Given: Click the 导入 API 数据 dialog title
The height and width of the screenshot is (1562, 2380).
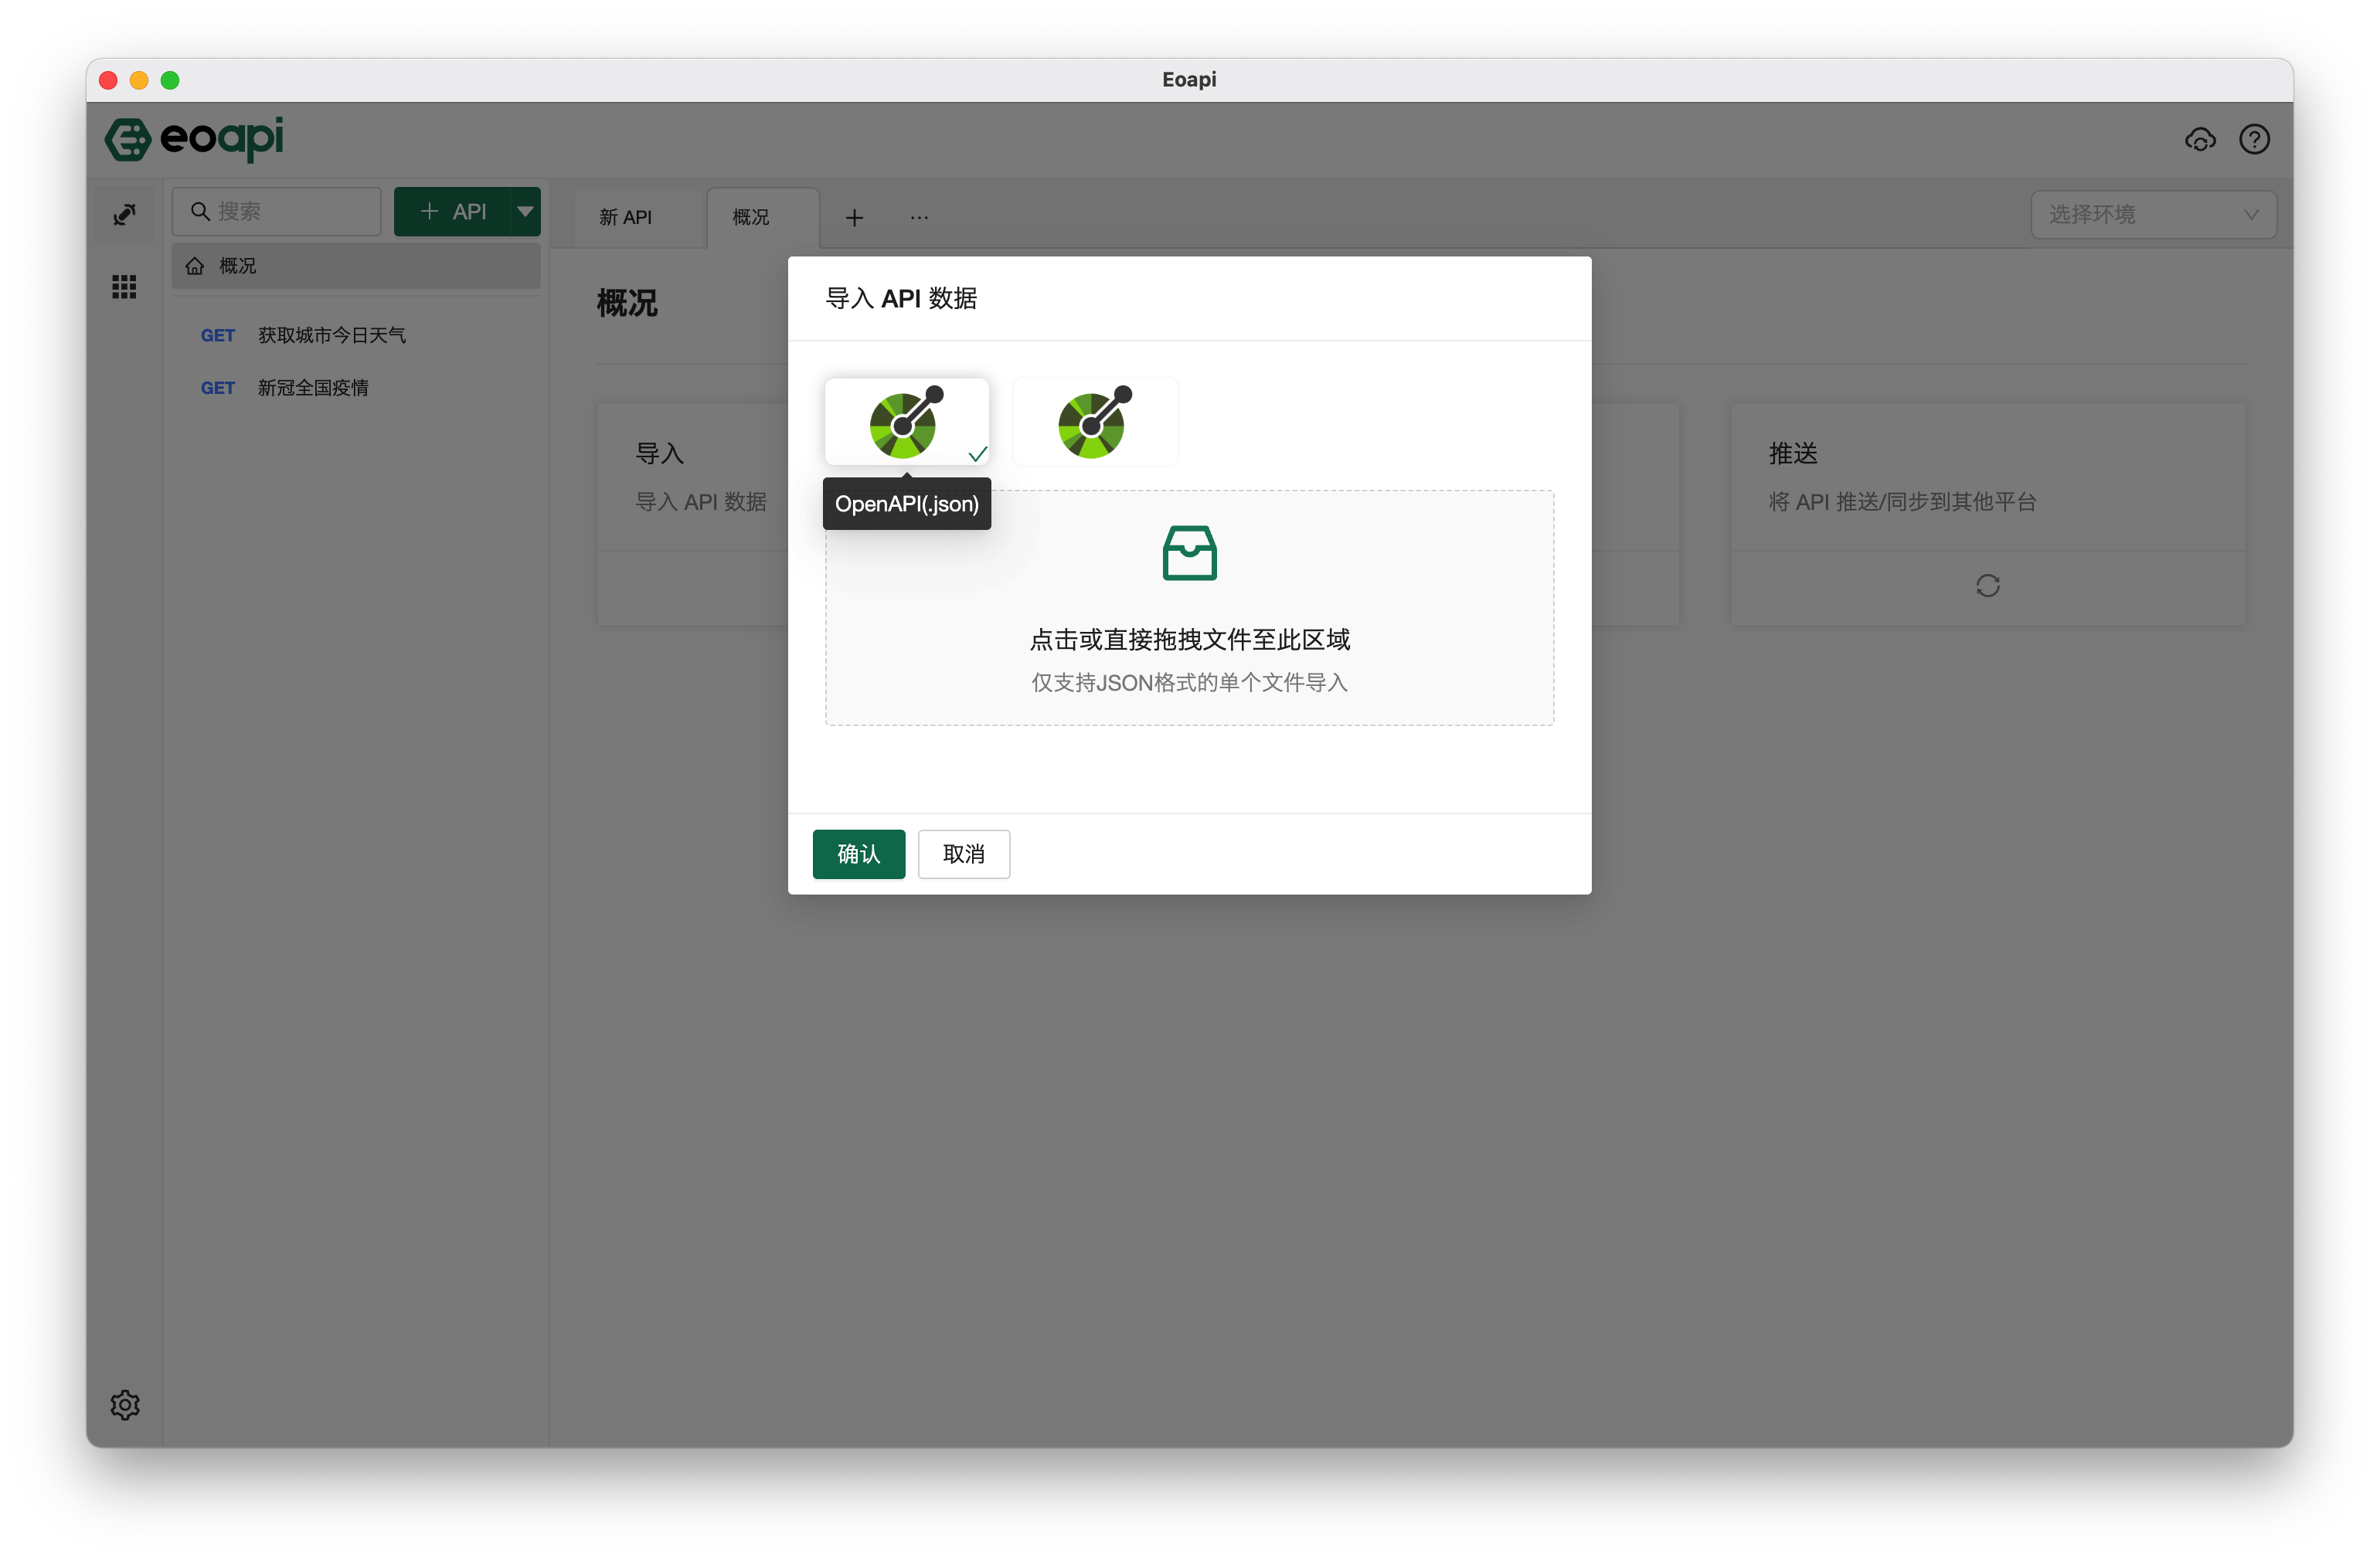Looking at the screenshot, I should click(901, 299).
